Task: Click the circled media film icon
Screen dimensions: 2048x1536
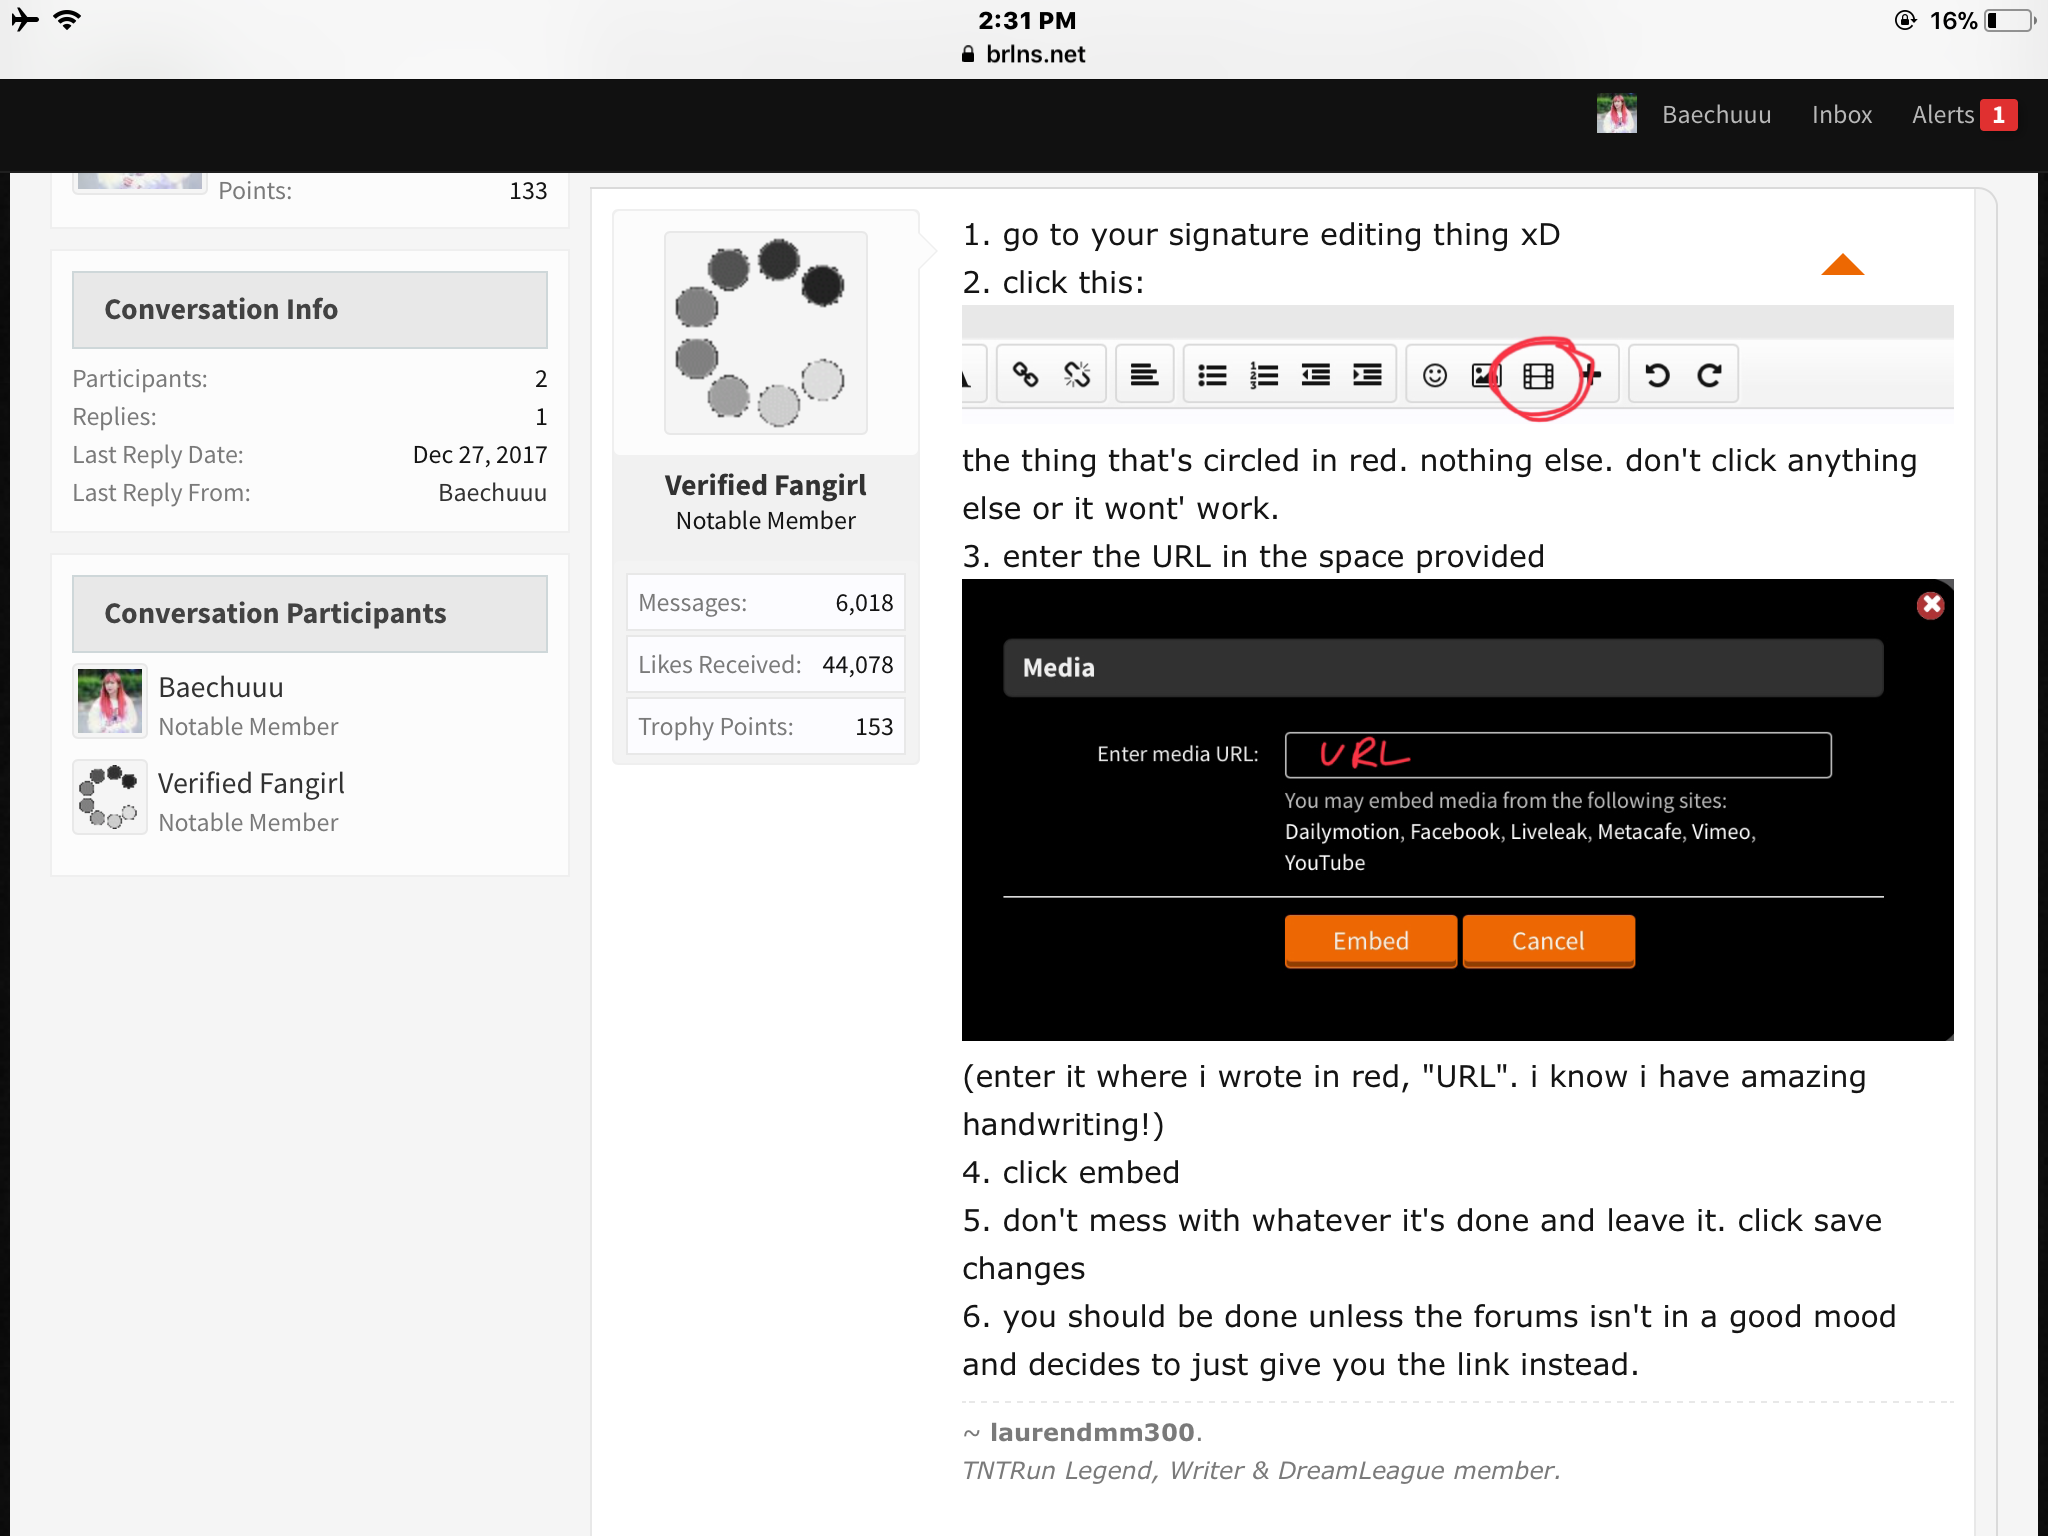Action: (x=1538, y=376)
